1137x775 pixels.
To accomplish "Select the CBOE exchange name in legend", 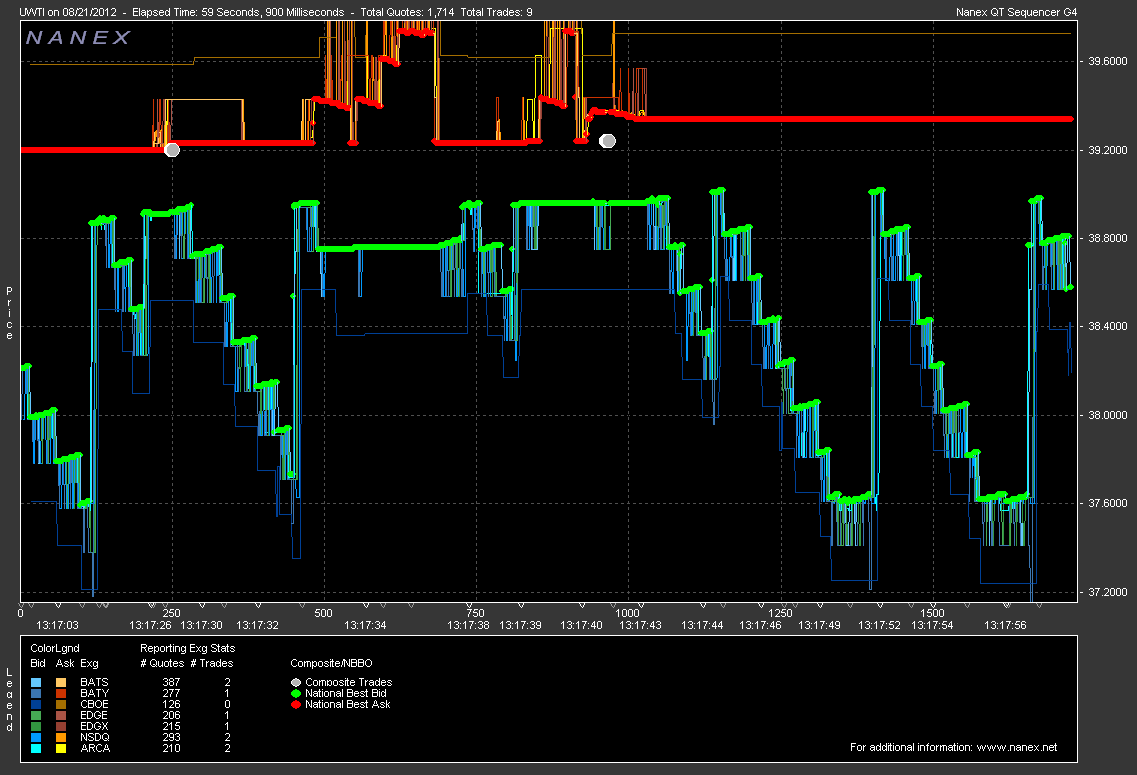I will (x=94, y=704).
